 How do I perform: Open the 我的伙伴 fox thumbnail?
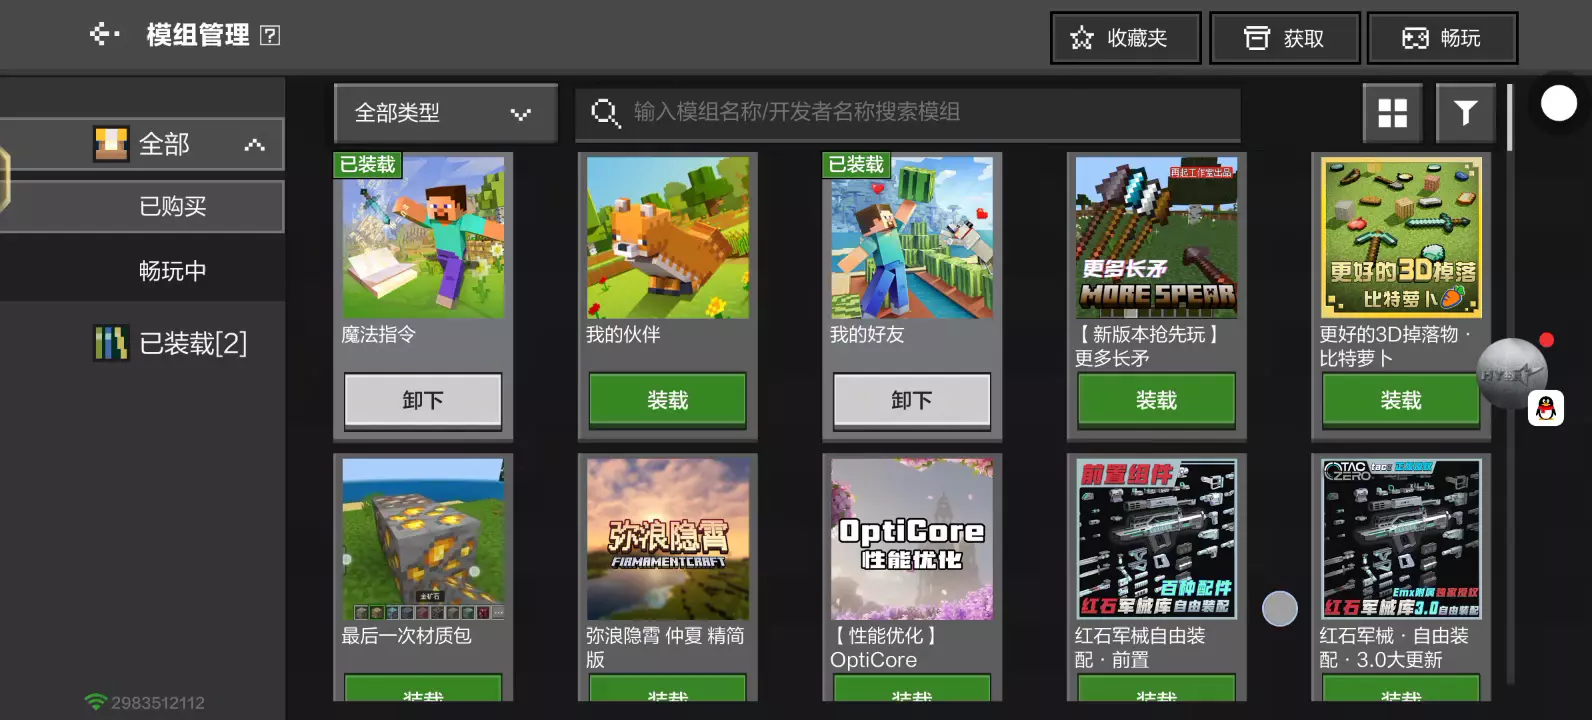[x=667, y=237]
